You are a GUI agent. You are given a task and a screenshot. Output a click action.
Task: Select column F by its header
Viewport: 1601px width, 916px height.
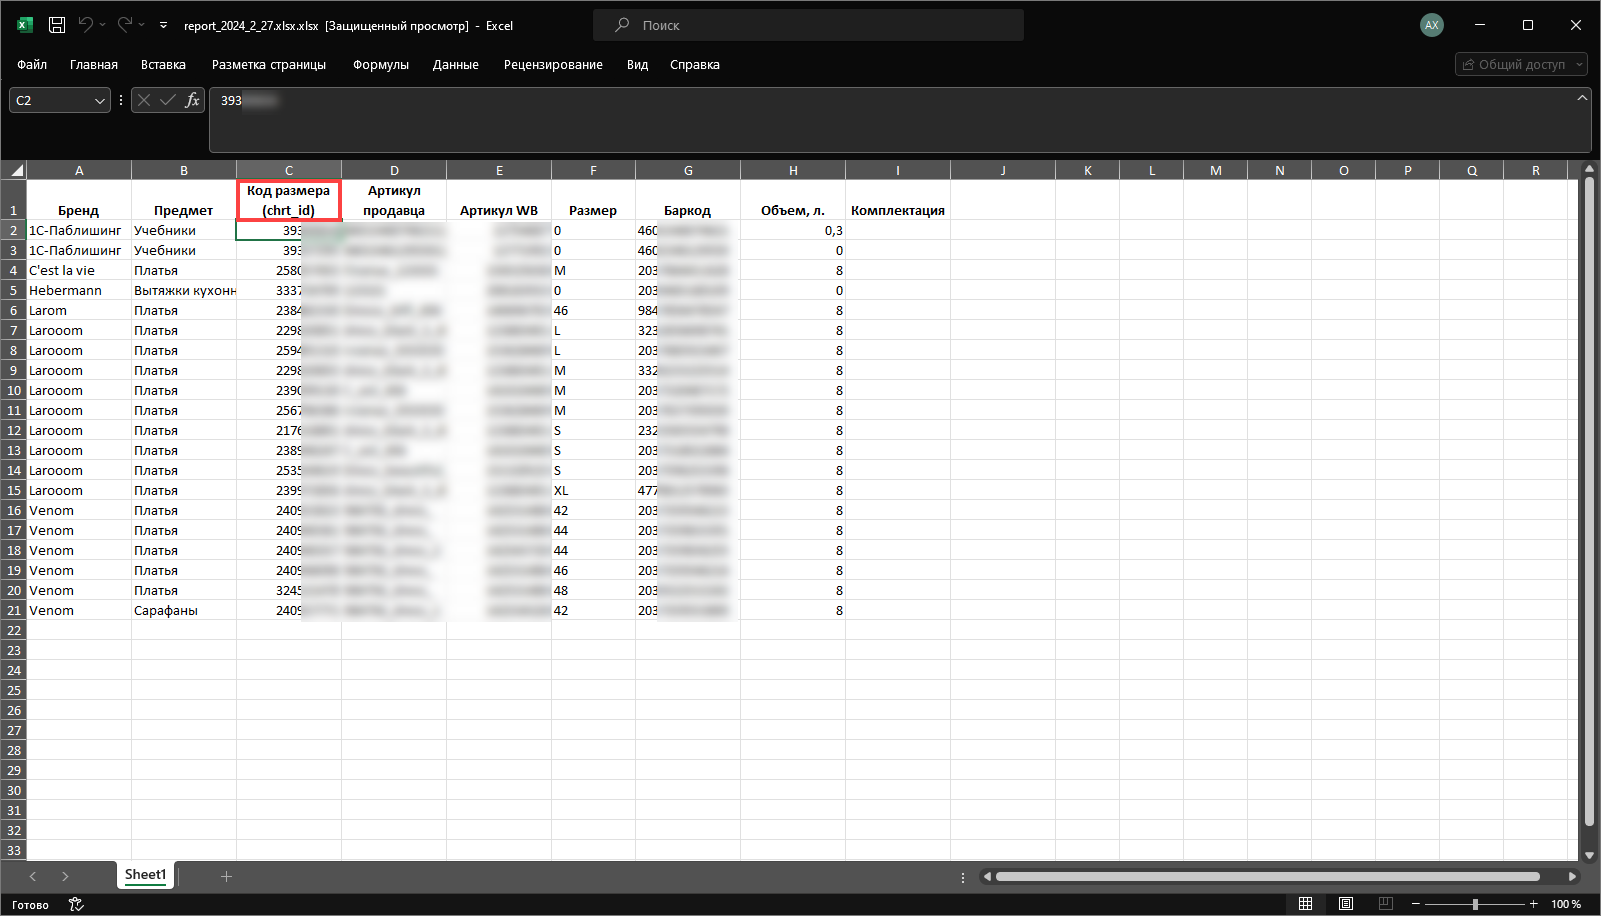tap(593, 170)
